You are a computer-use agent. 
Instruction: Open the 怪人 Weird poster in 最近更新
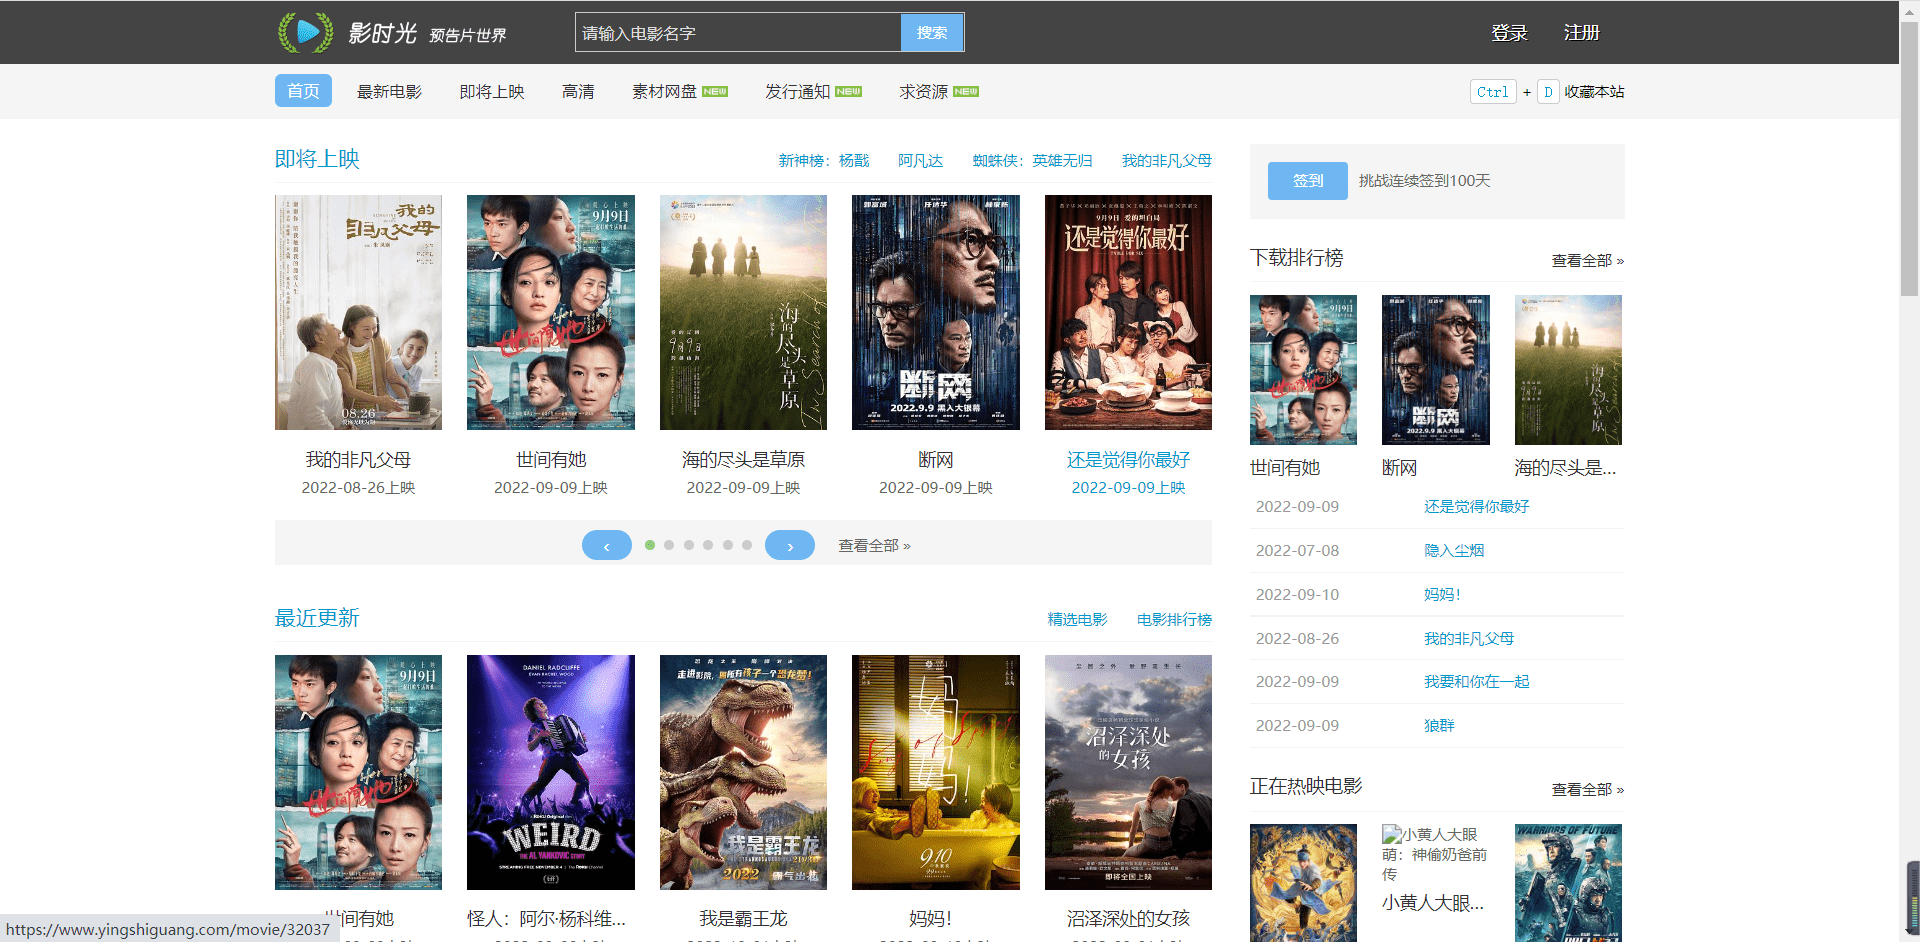[x=551, y=772]
